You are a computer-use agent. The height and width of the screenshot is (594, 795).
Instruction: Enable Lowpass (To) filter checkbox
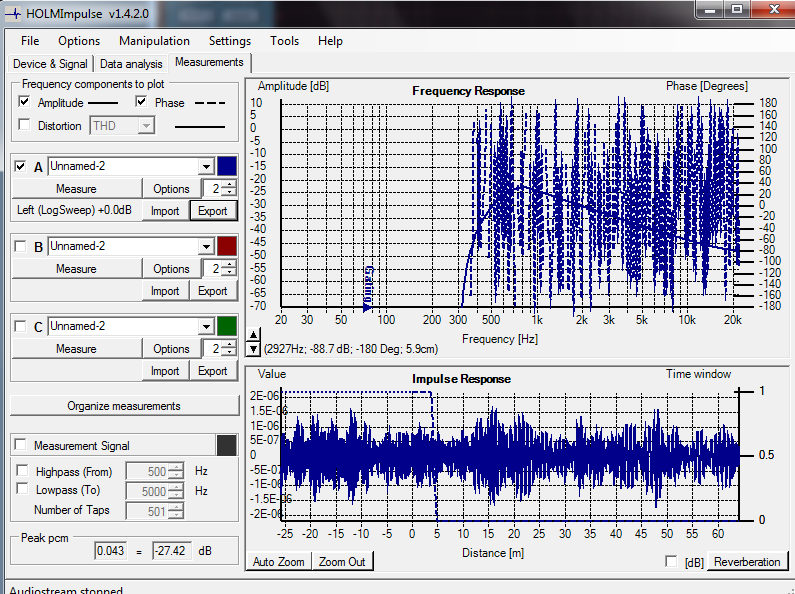[22, 489]
